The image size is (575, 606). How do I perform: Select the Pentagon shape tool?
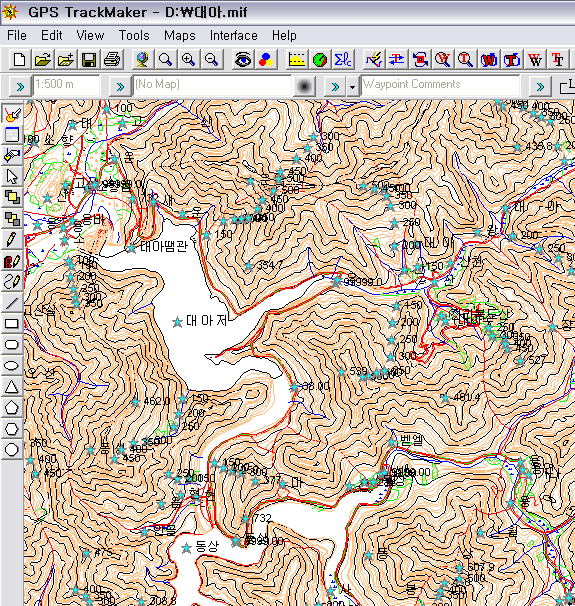tap(12, 407)
